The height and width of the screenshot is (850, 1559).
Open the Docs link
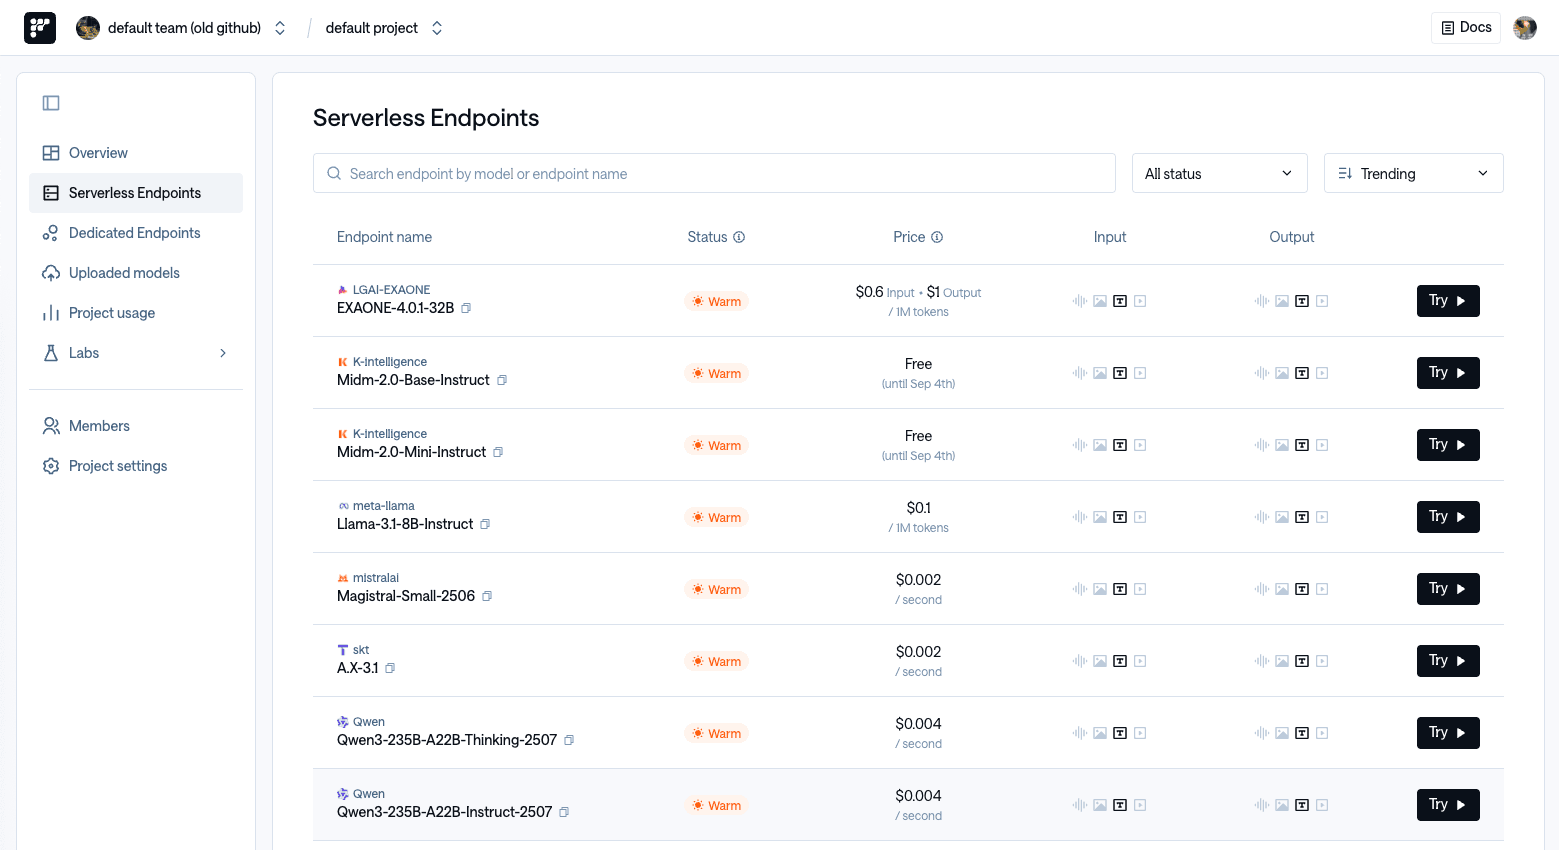pos(1465,28)
